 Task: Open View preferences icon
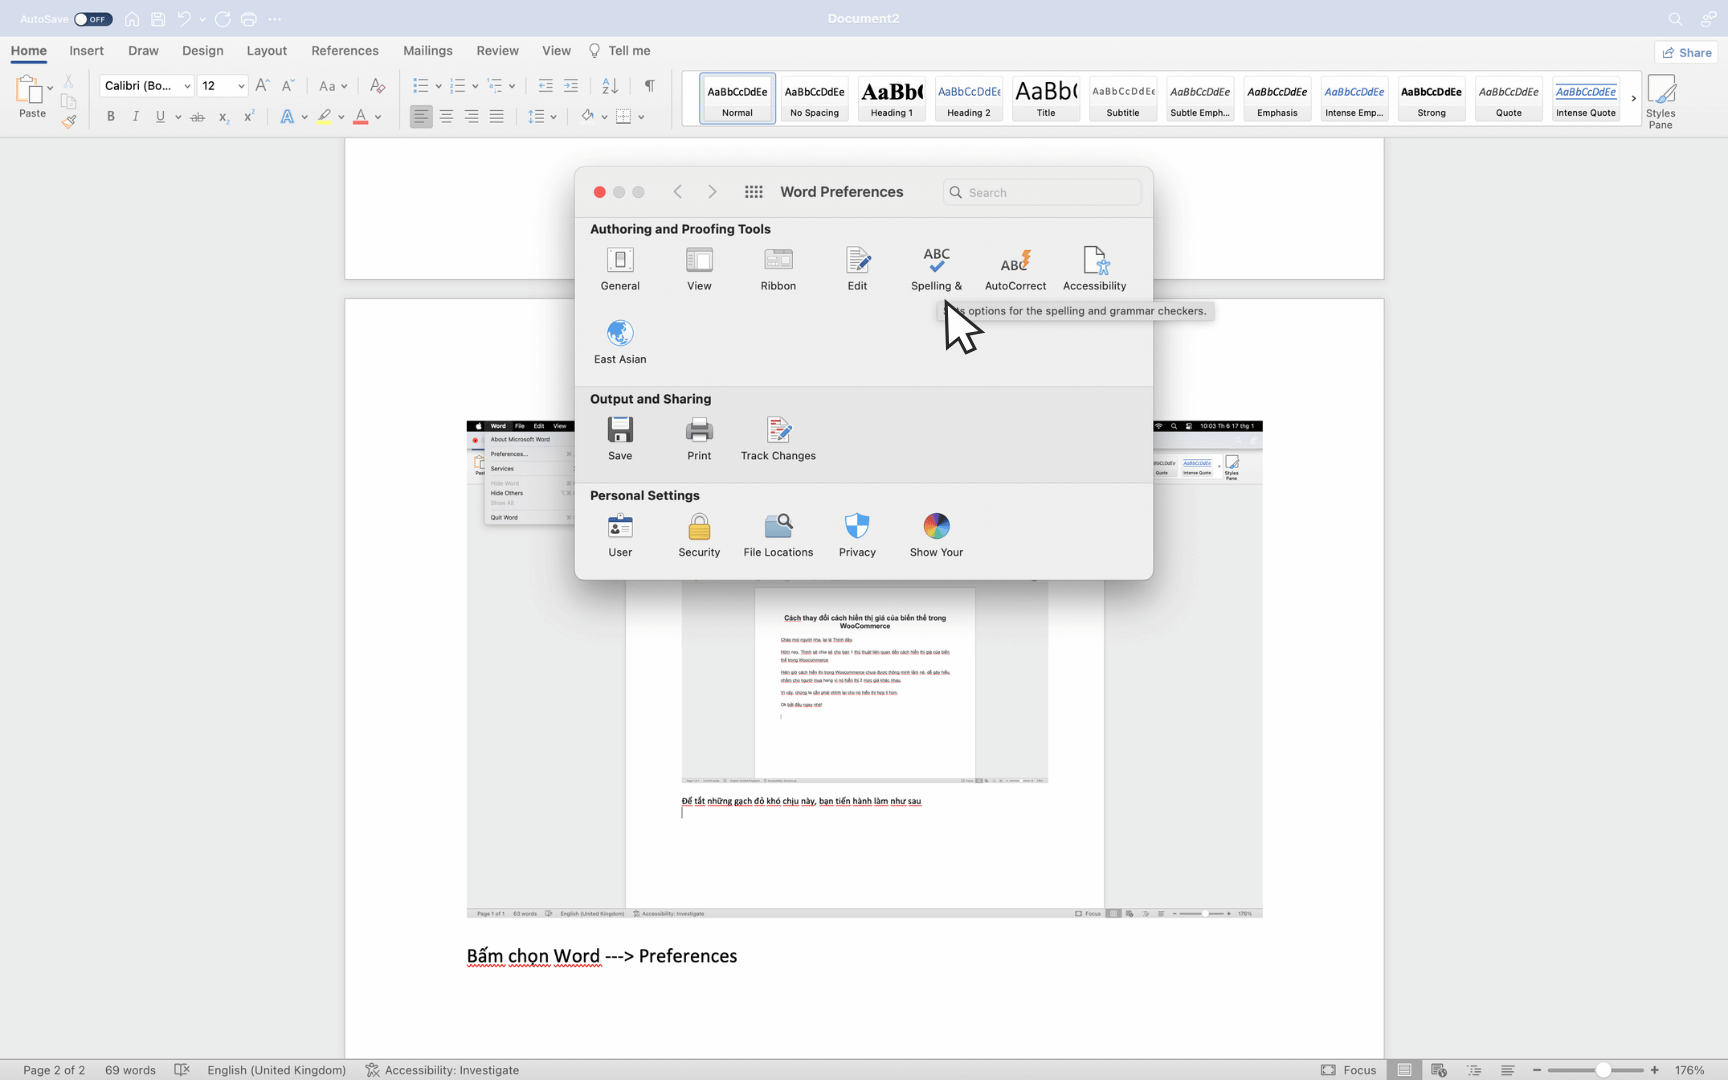699,269
